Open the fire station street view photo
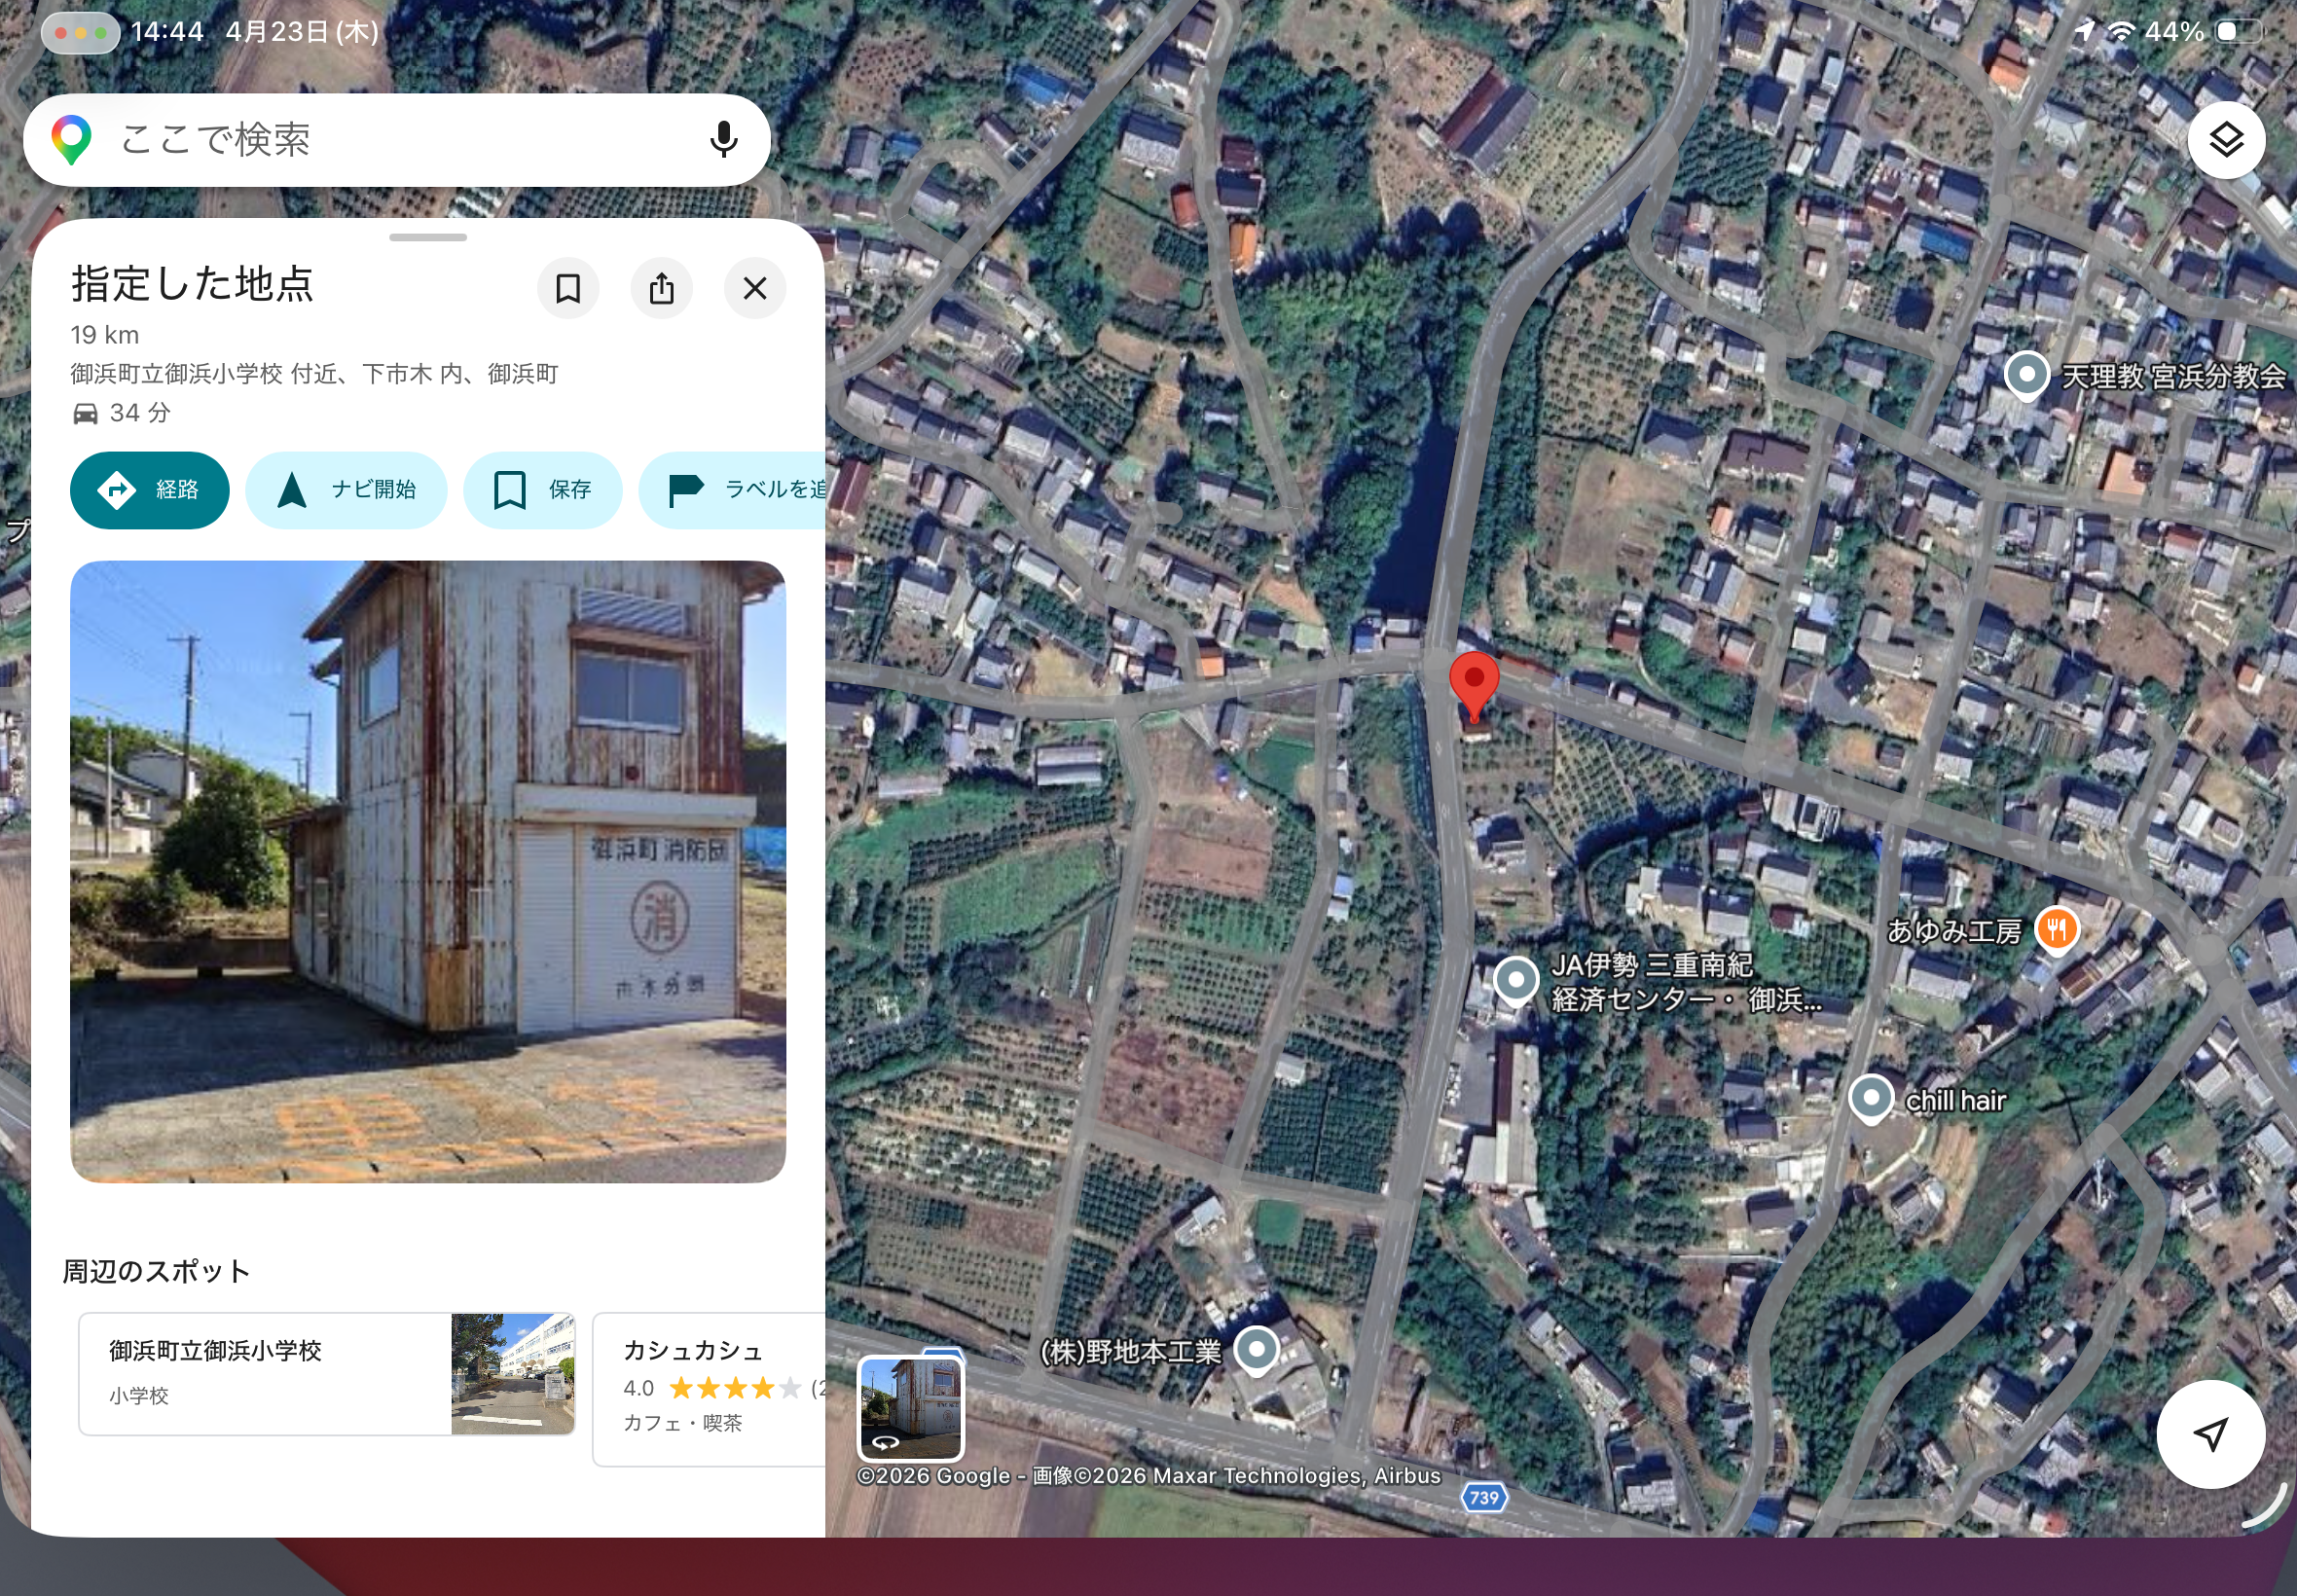This screenshot has width=2297, height=1596. pyautogui.click(x=428, y=870)
